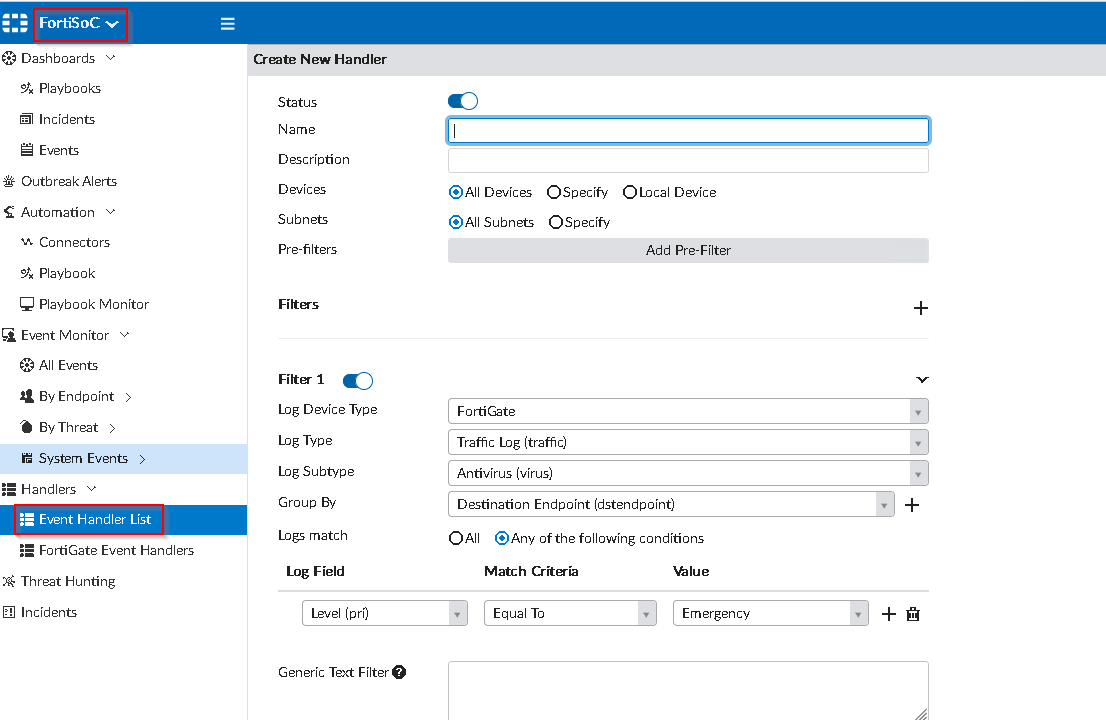Screen dimensions: 1106x720
Task: Select Specify radio for Subnets
Action: pos(556,222)
